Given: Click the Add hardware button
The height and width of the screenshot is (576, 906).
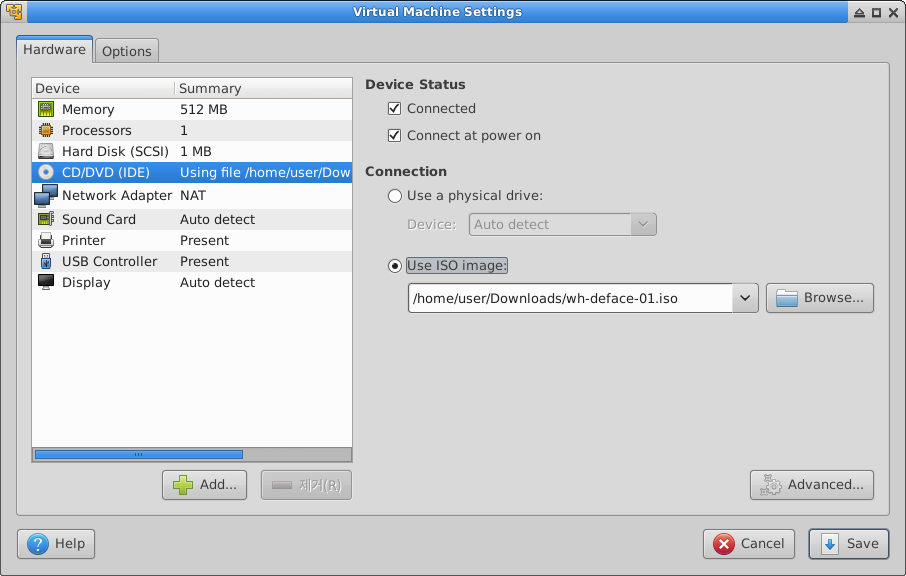Looking at the screenshot, I should click(205, 485).
